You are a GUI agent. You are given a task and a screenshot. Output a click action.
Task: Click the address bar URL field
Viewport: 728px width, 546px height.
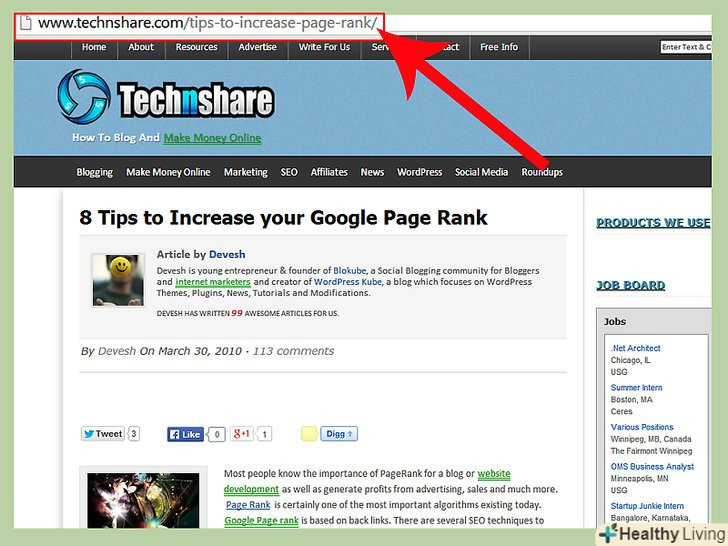pyautogui.click(x=200, y=23)
